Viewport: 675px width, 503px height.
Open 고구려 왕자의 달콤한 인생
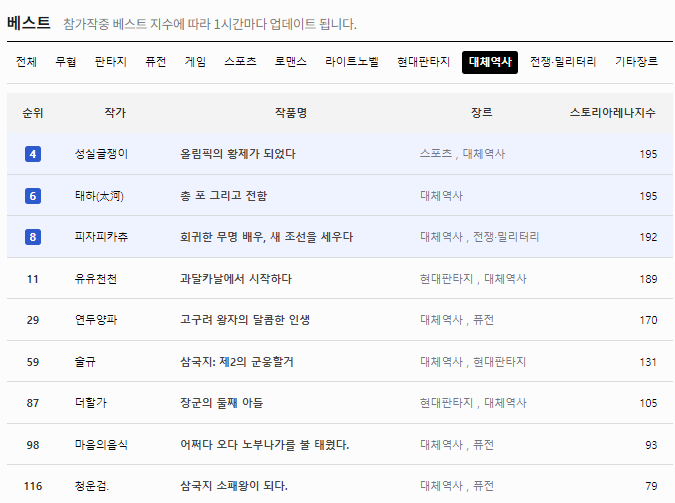[244, 320]
